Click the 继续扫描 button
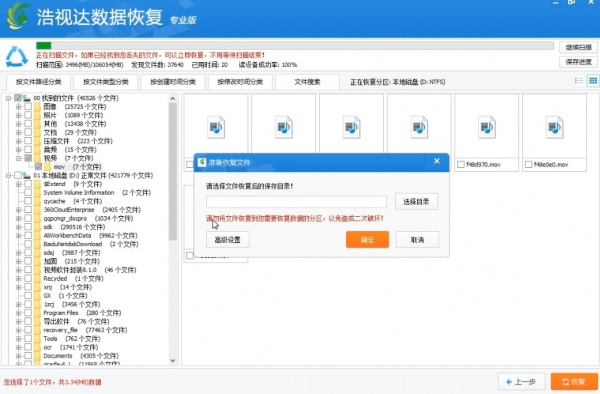Image resolution: width=600 pixels, height=394 pixels. coord(578,47)
